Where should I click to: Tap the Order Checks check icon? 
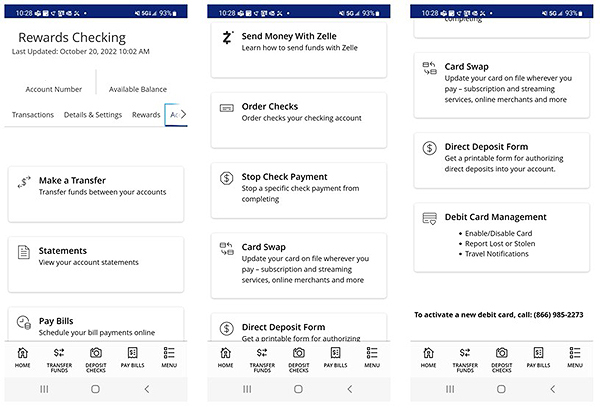pyautogui.click(x=227, y=108)
